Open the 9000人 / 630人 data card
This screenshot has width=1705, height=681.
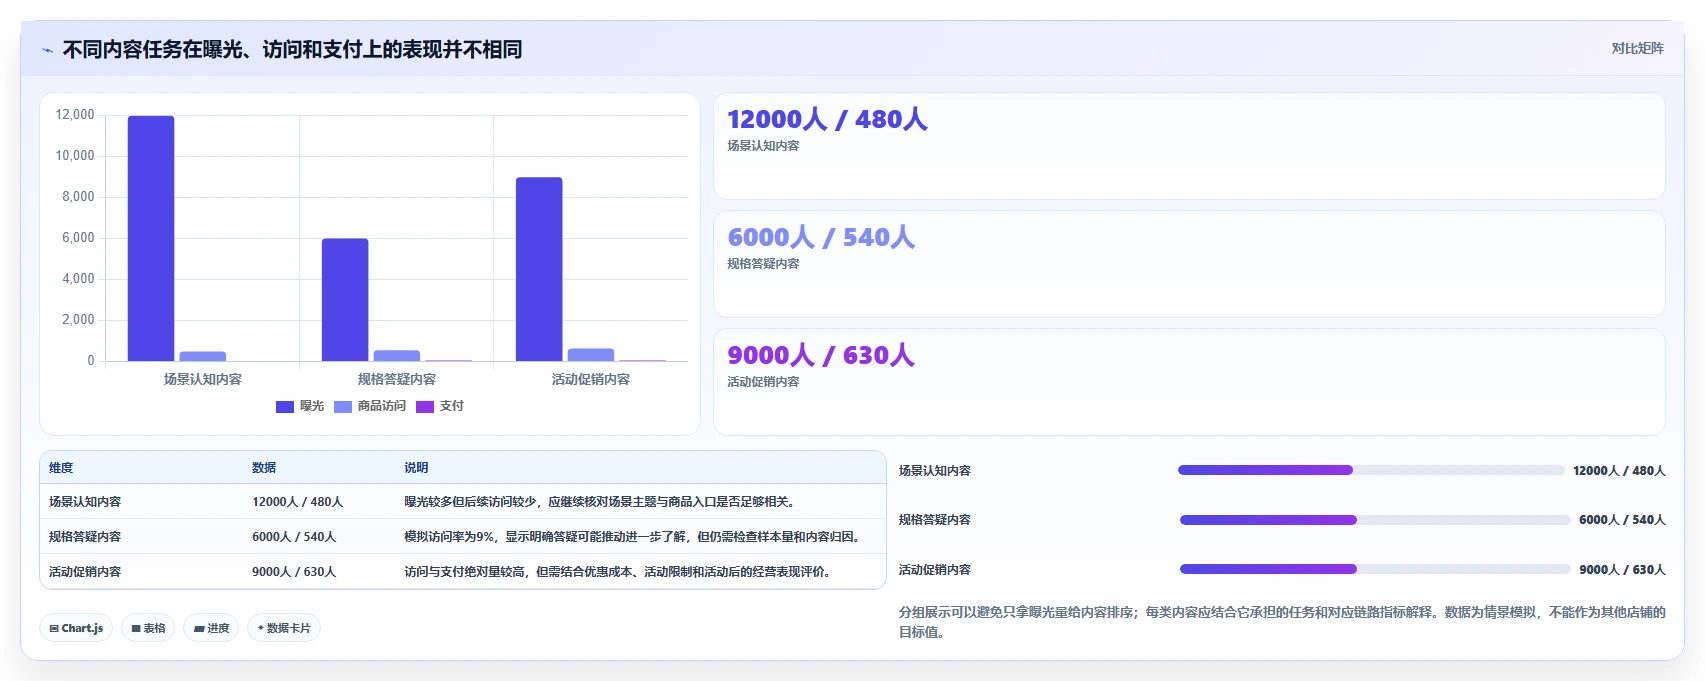coord(1189,382)
